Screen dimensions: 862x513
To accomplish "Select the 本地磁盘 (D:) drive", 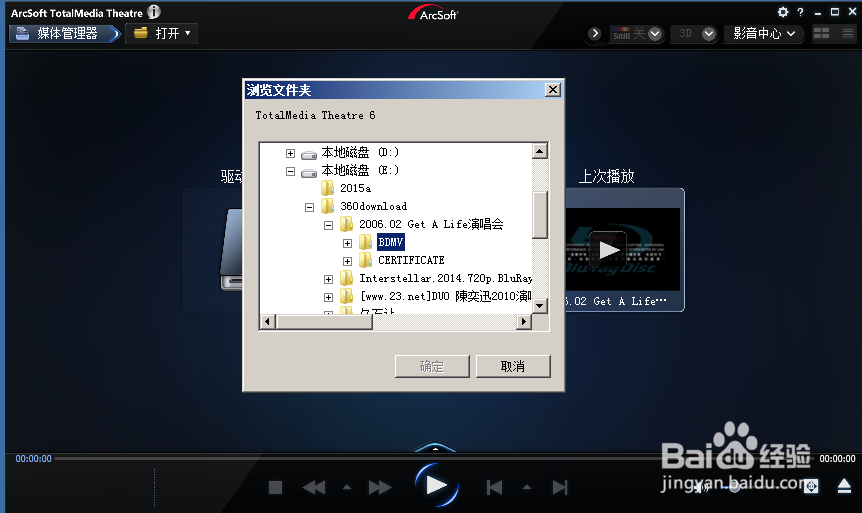I will (360, 152).
